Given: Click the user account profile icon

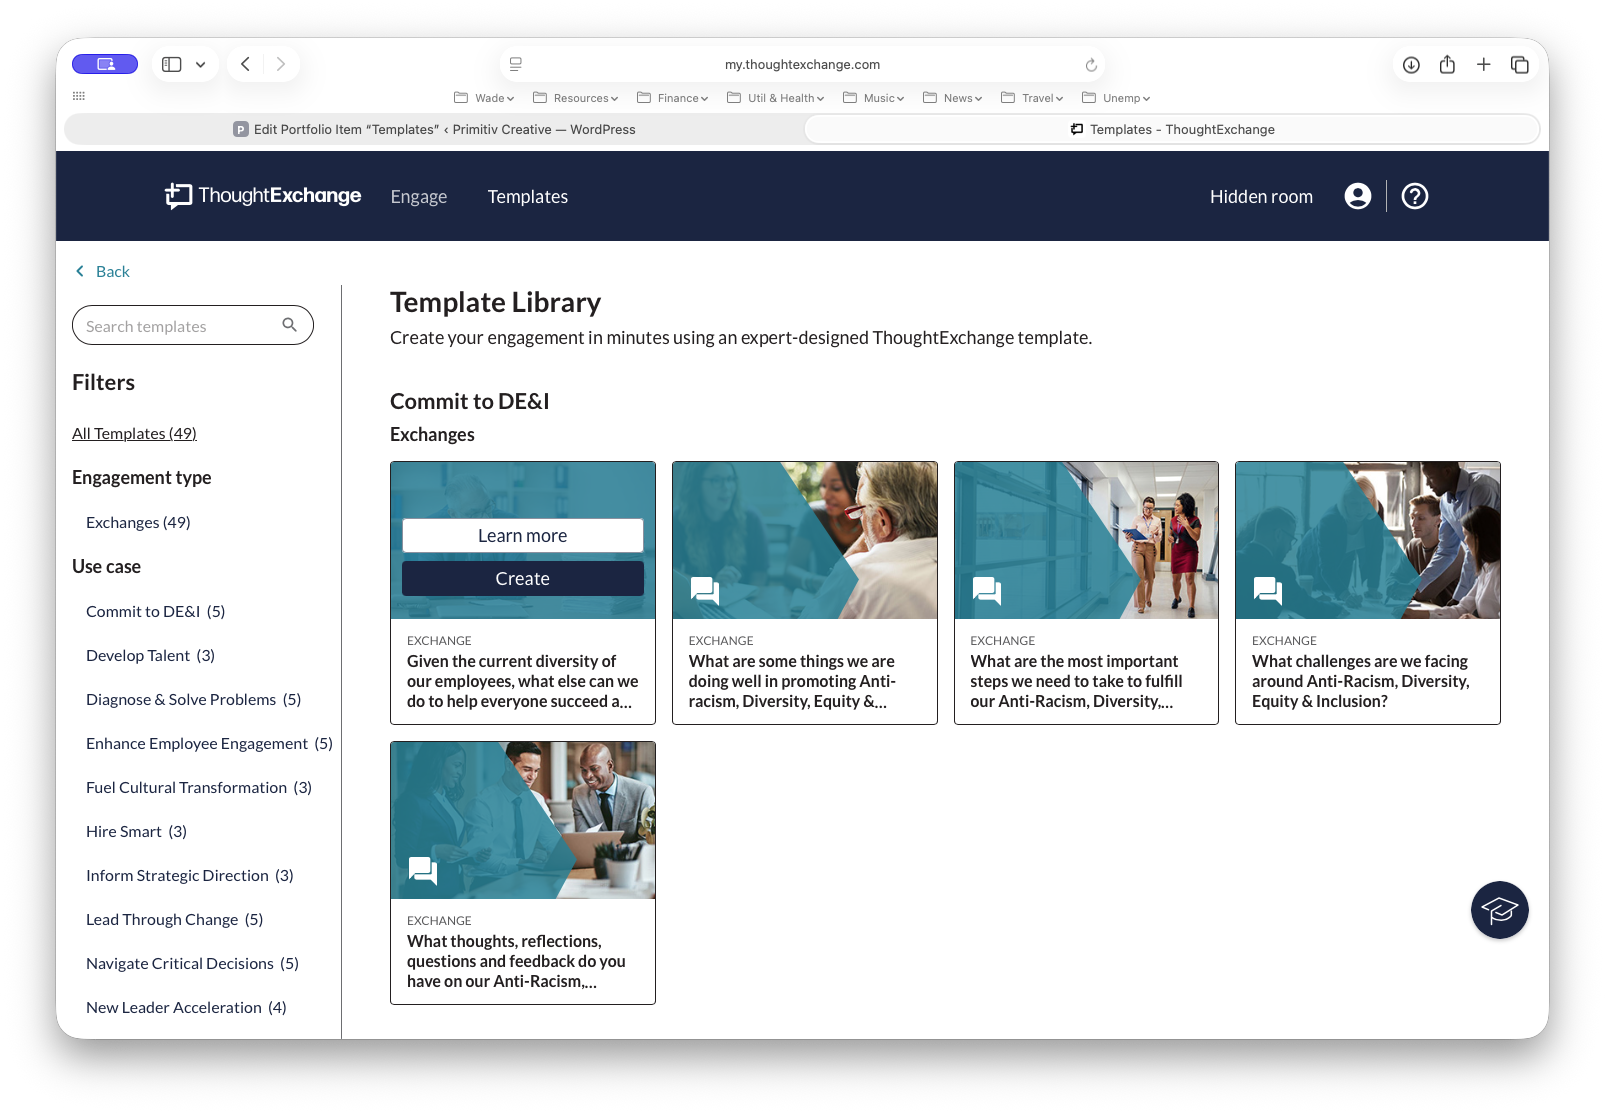Looking at the screenshot, I should pyautogui.click(x=1357, y=196).
